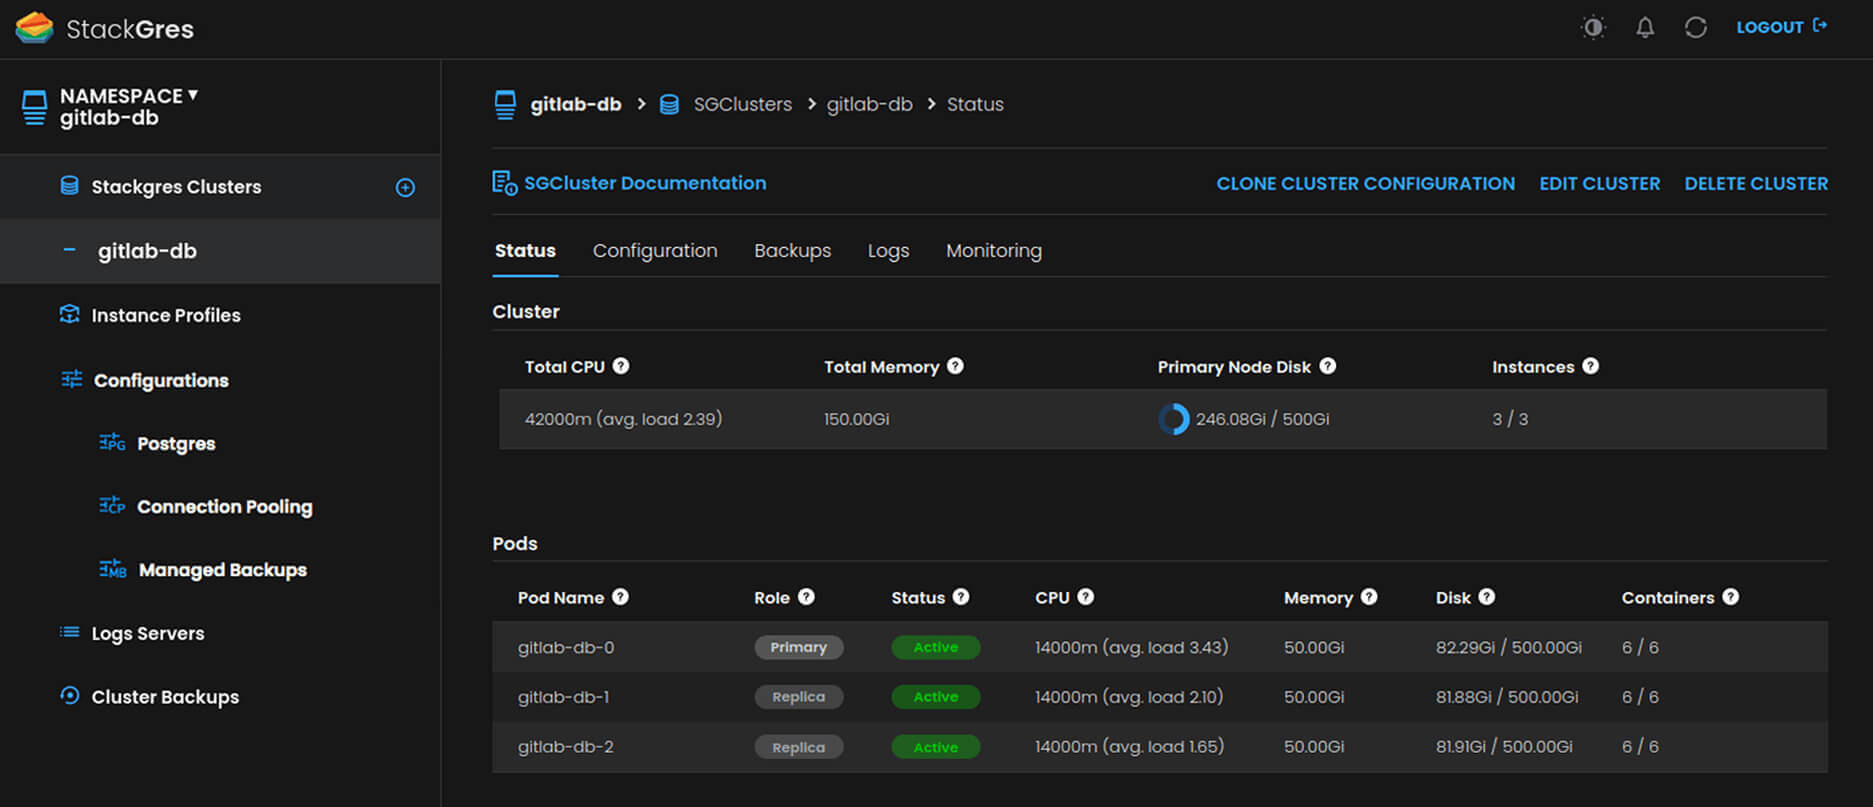Select pod name gitlab-db-0
The width and height of the screenshot is (1873, 807).
[566, 647]
